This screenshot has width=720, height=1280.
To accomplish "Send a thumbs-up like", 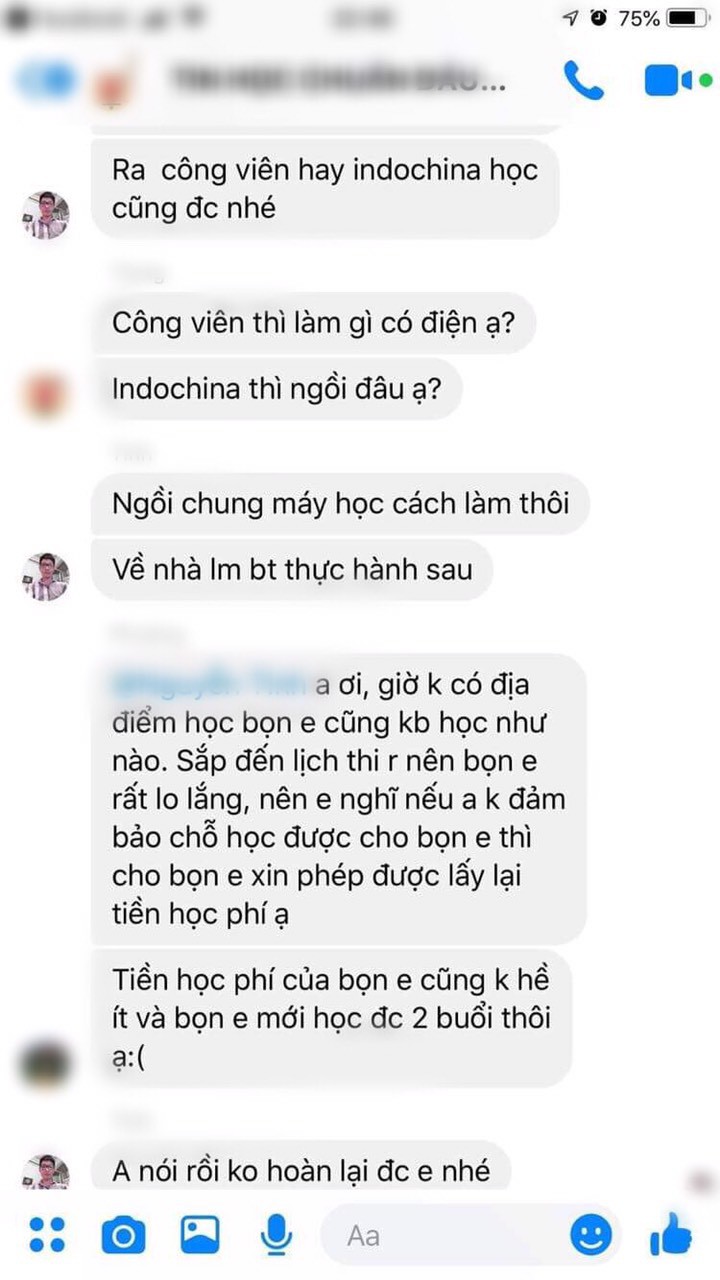I will click(x=670, y=1234).
